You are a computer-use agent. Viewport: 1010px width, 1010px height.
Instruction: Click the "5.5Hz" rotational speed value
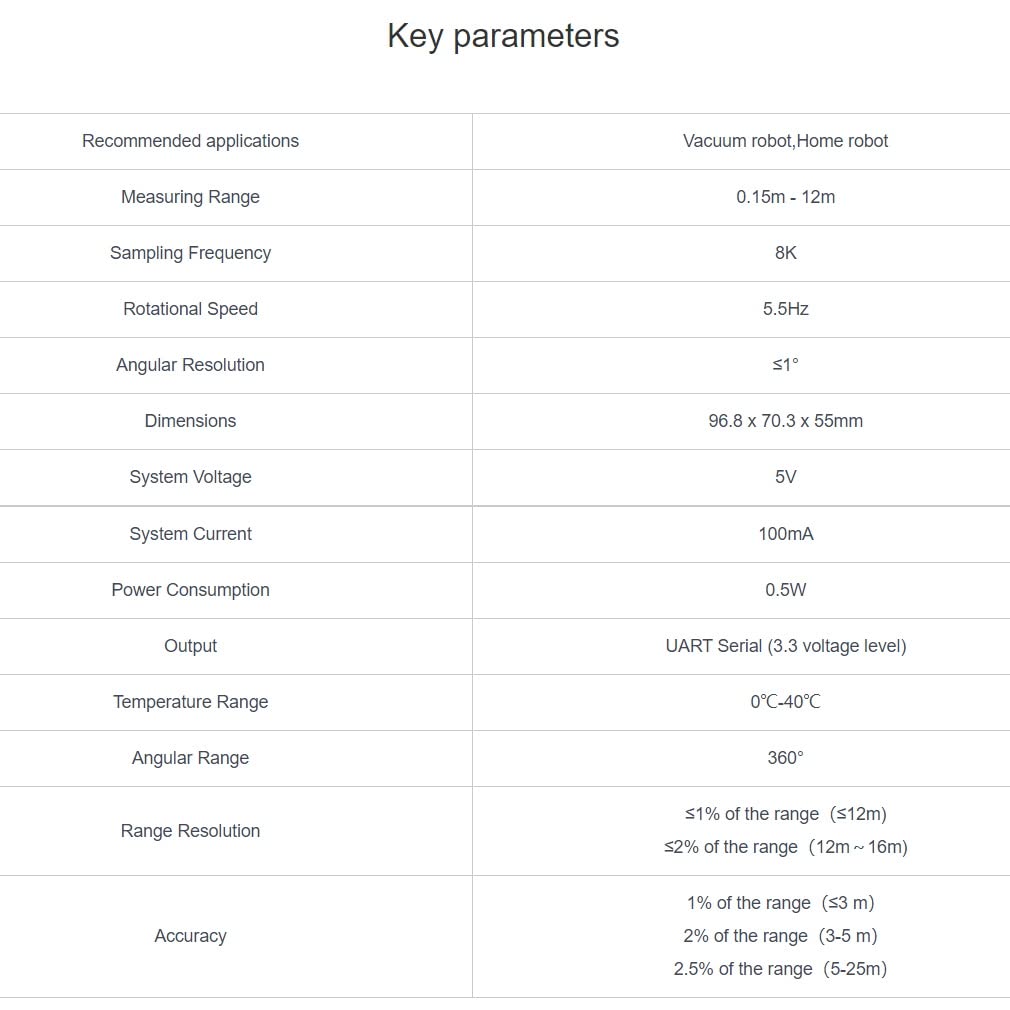(x=785, y=309)
